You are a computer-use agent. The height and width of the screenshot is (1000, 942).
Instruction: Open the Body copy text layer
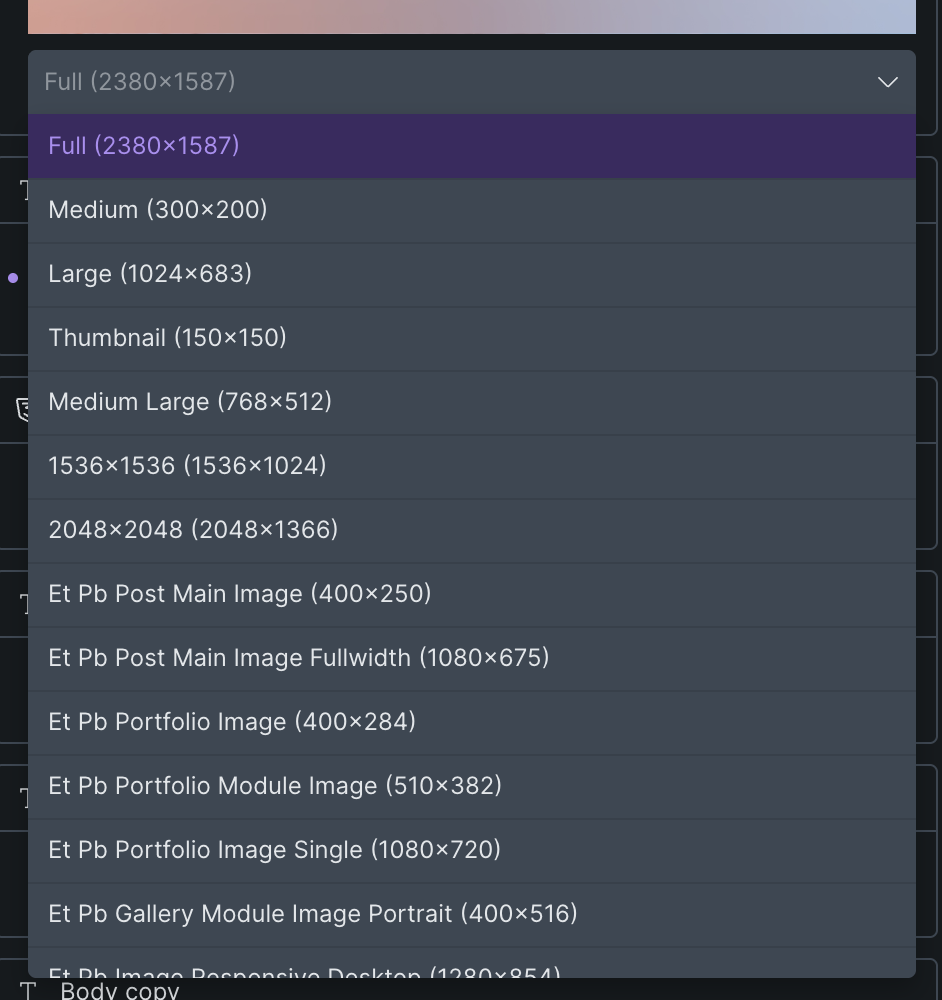[120, 990]
